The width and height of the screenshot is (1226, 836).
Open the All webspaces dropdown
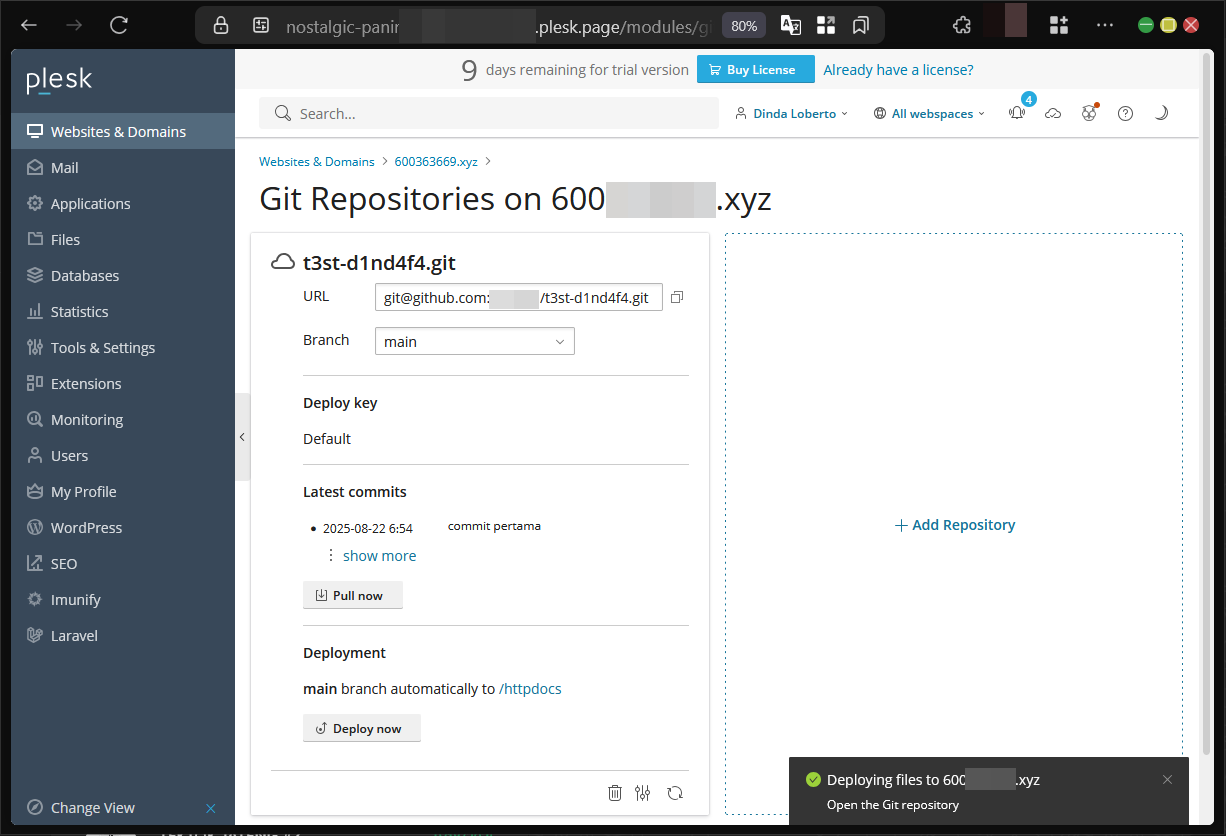pyautogui.click(x=929, y=114)
